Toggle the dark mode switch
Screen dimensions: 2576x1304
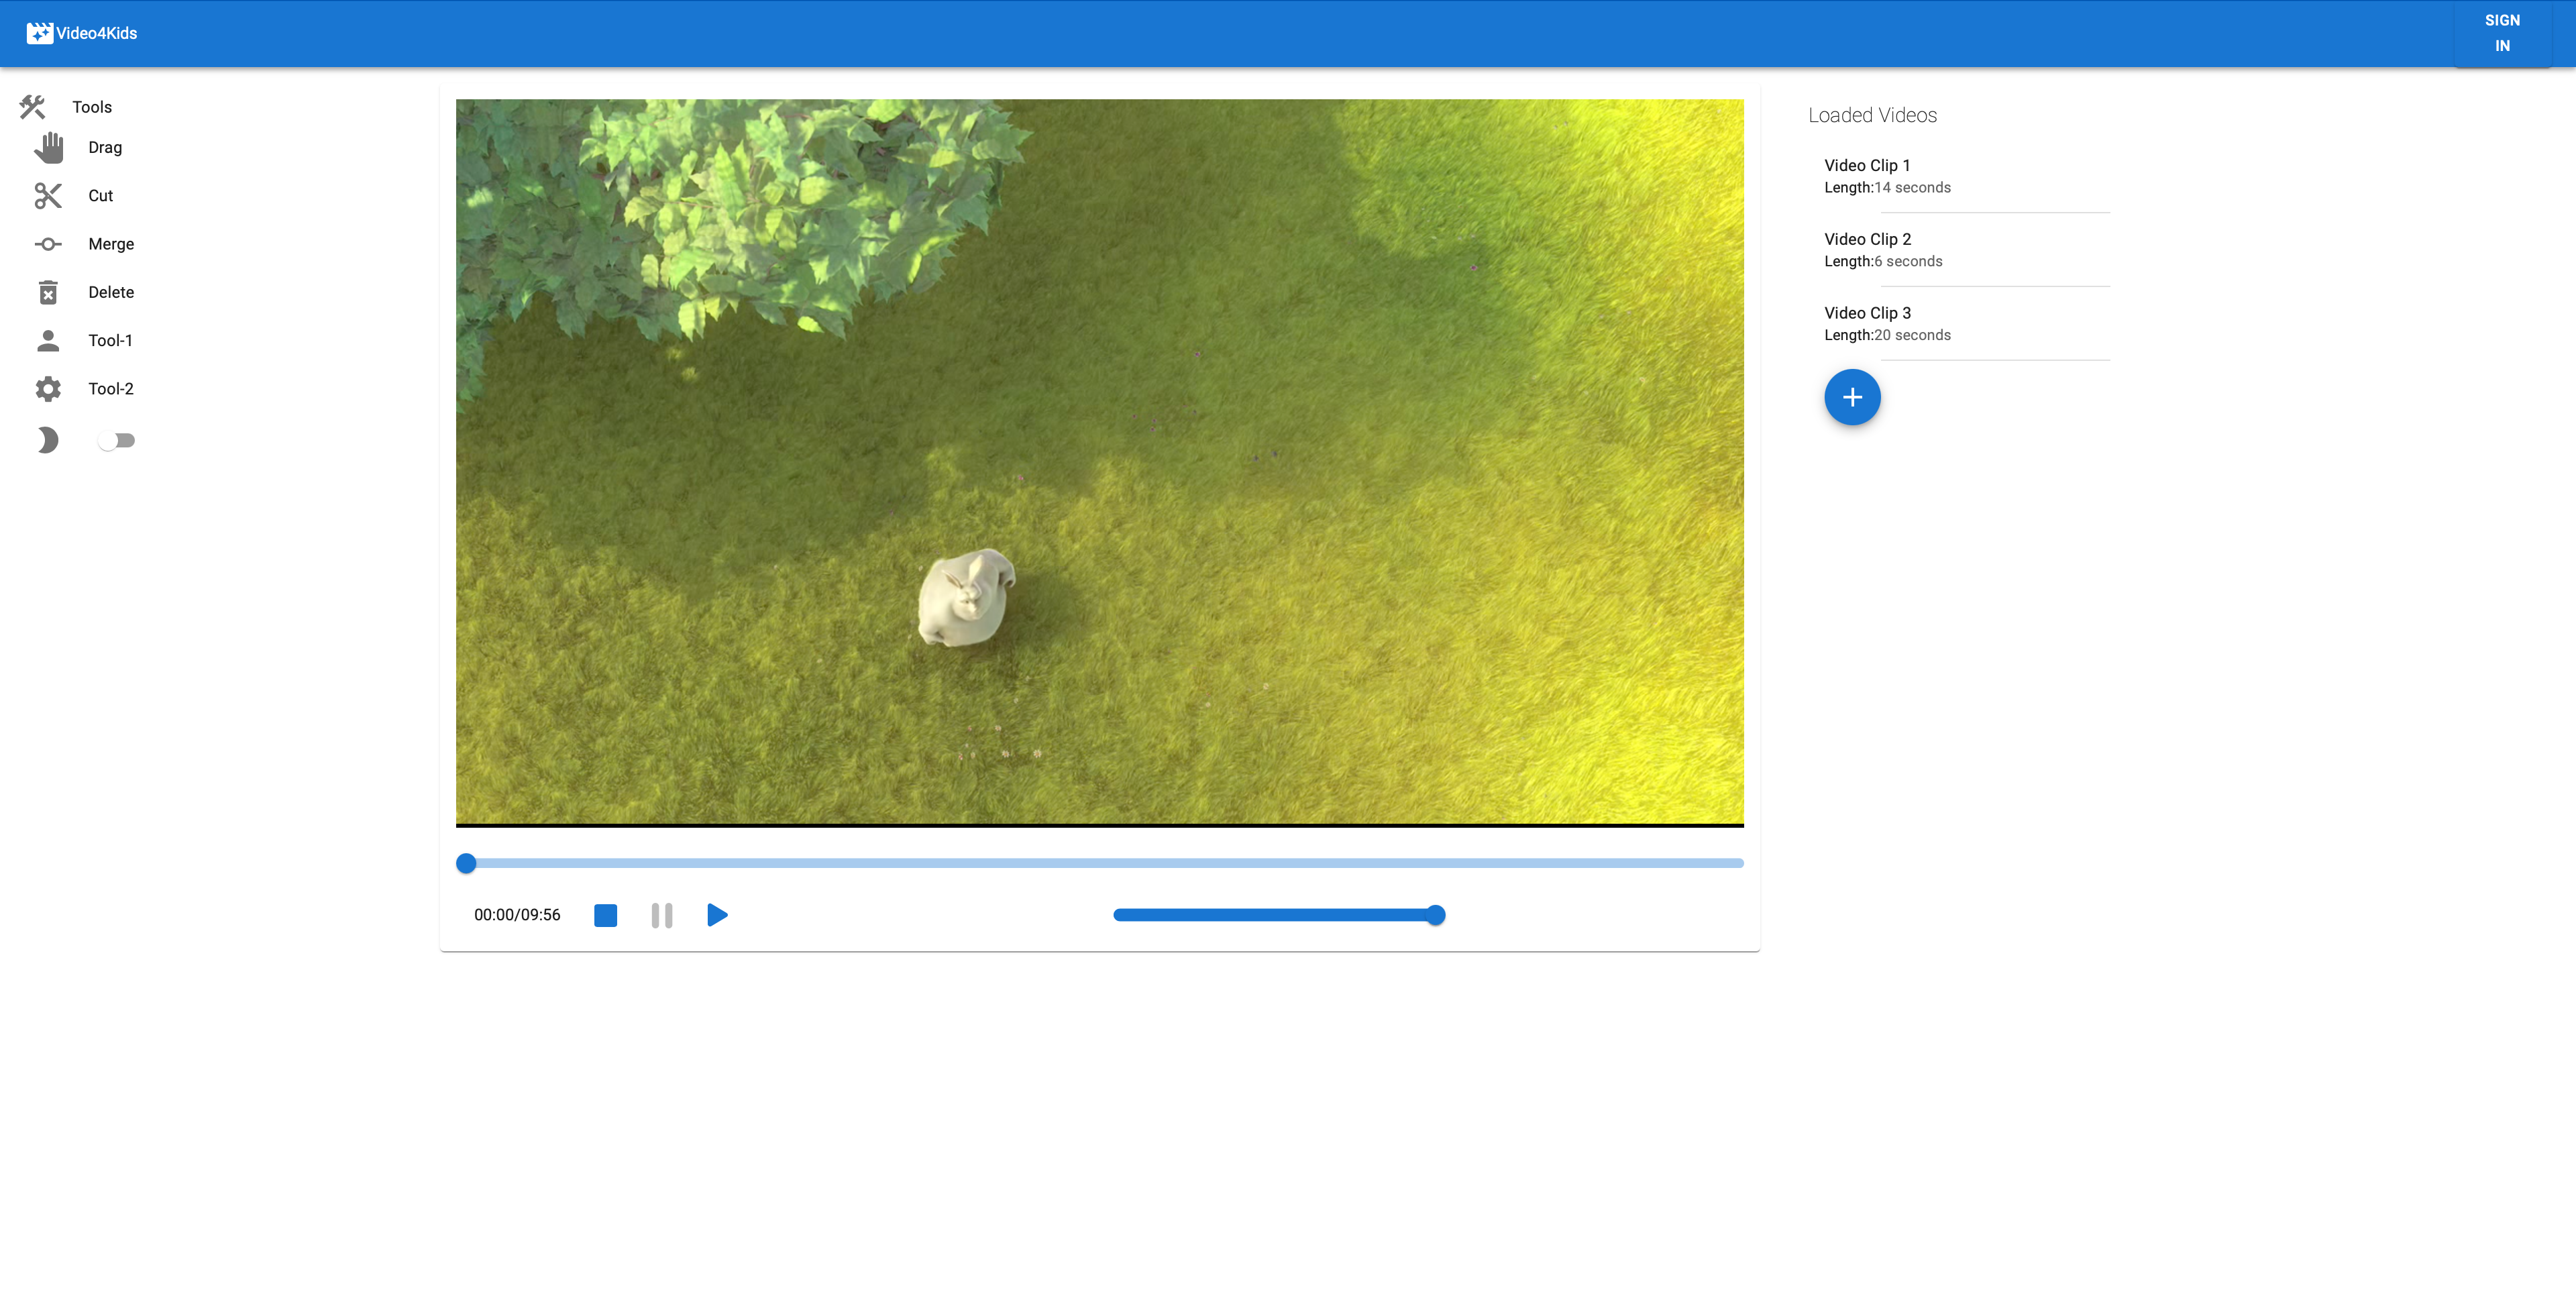point(116,441)
